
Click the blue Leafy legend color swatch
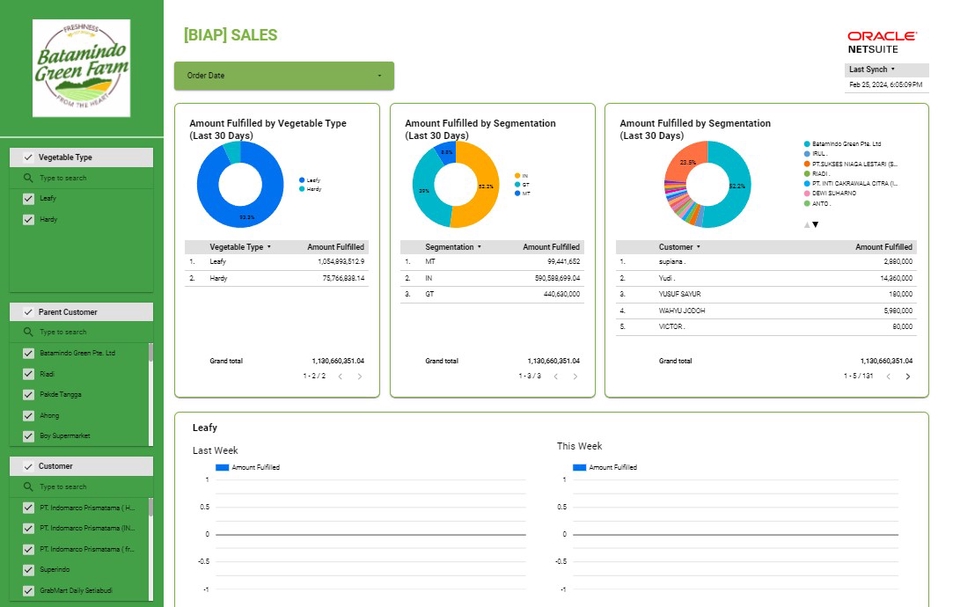coord(302,180)
